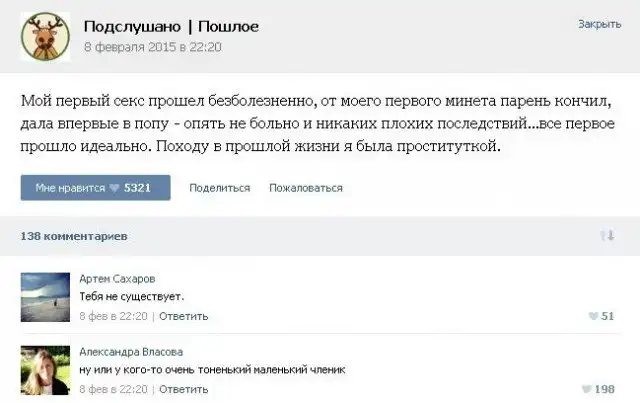
Task: Reply to Артем Сахаров's comment
Action: [x=183, y=316]
